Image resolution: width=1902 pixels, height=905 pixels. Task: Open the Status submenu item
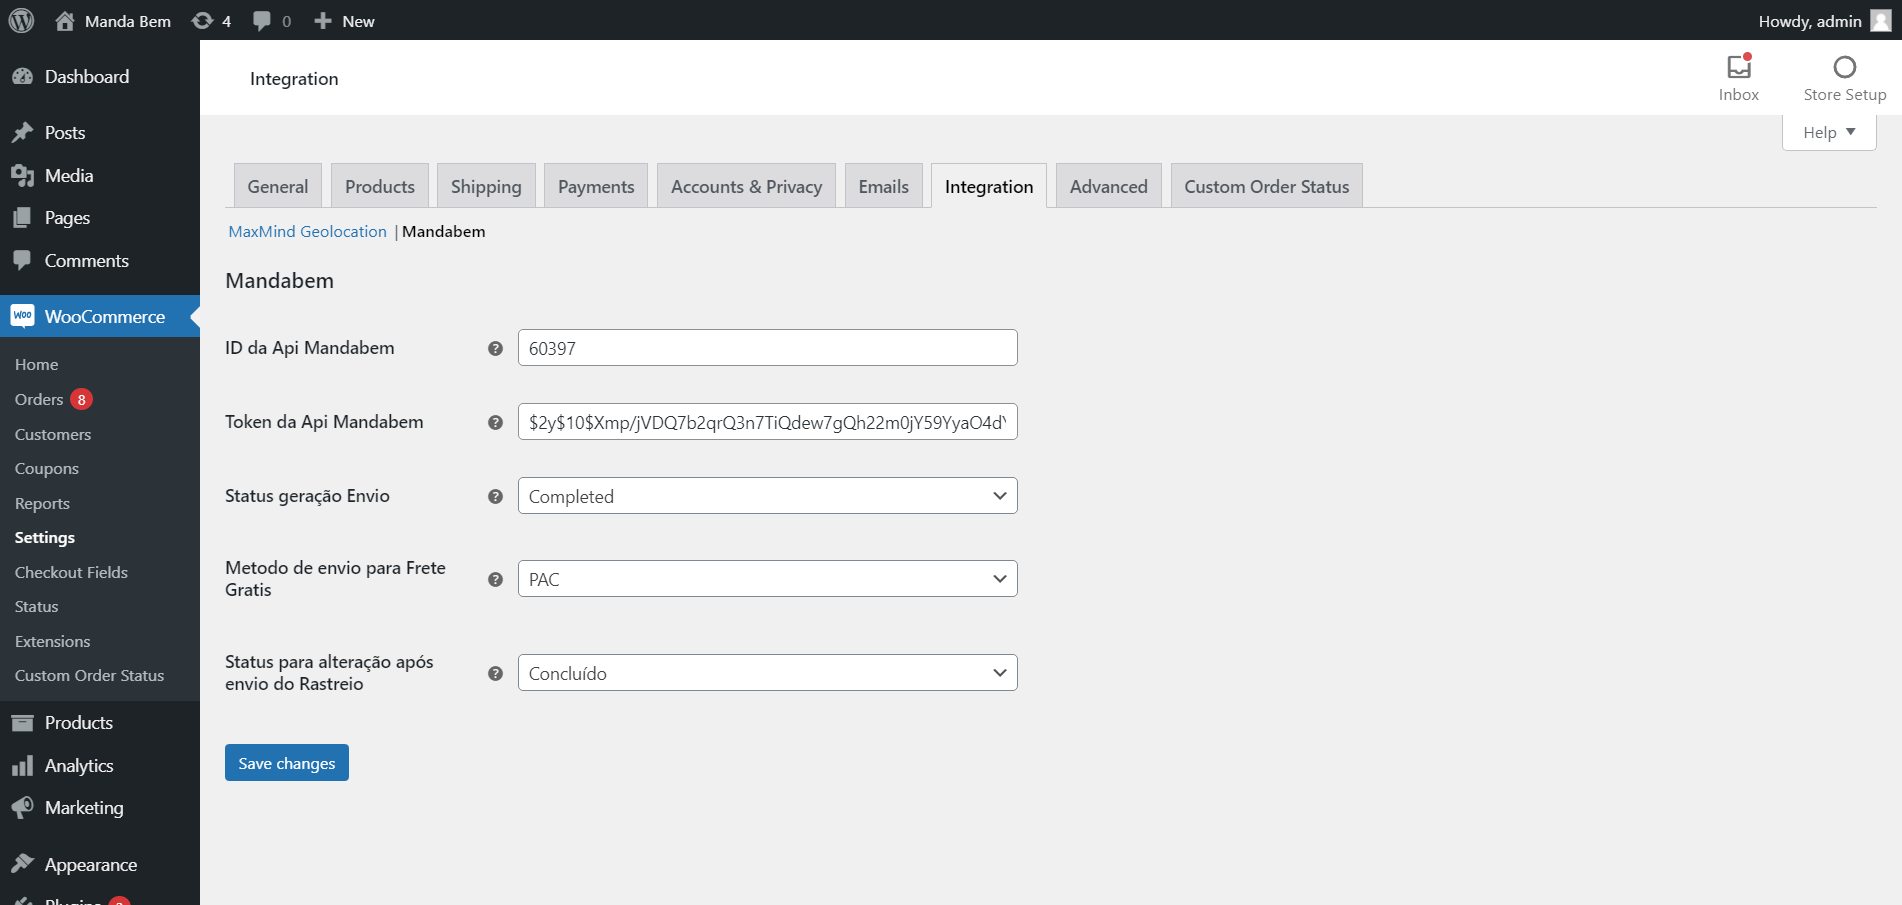[37, 606]
